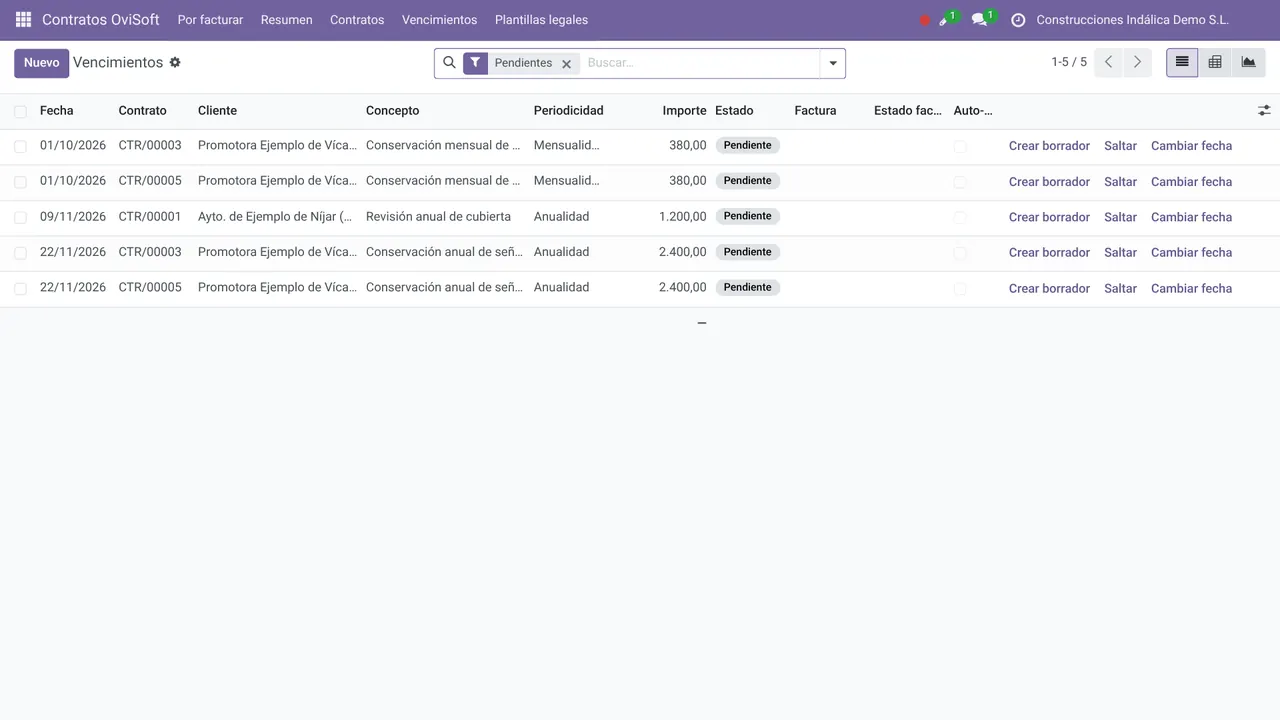Click 'Revisión anual de cubierta' concept cell
Image resolution: width=1280 pixels, height=720 pixels.
[x=438, y=216]
